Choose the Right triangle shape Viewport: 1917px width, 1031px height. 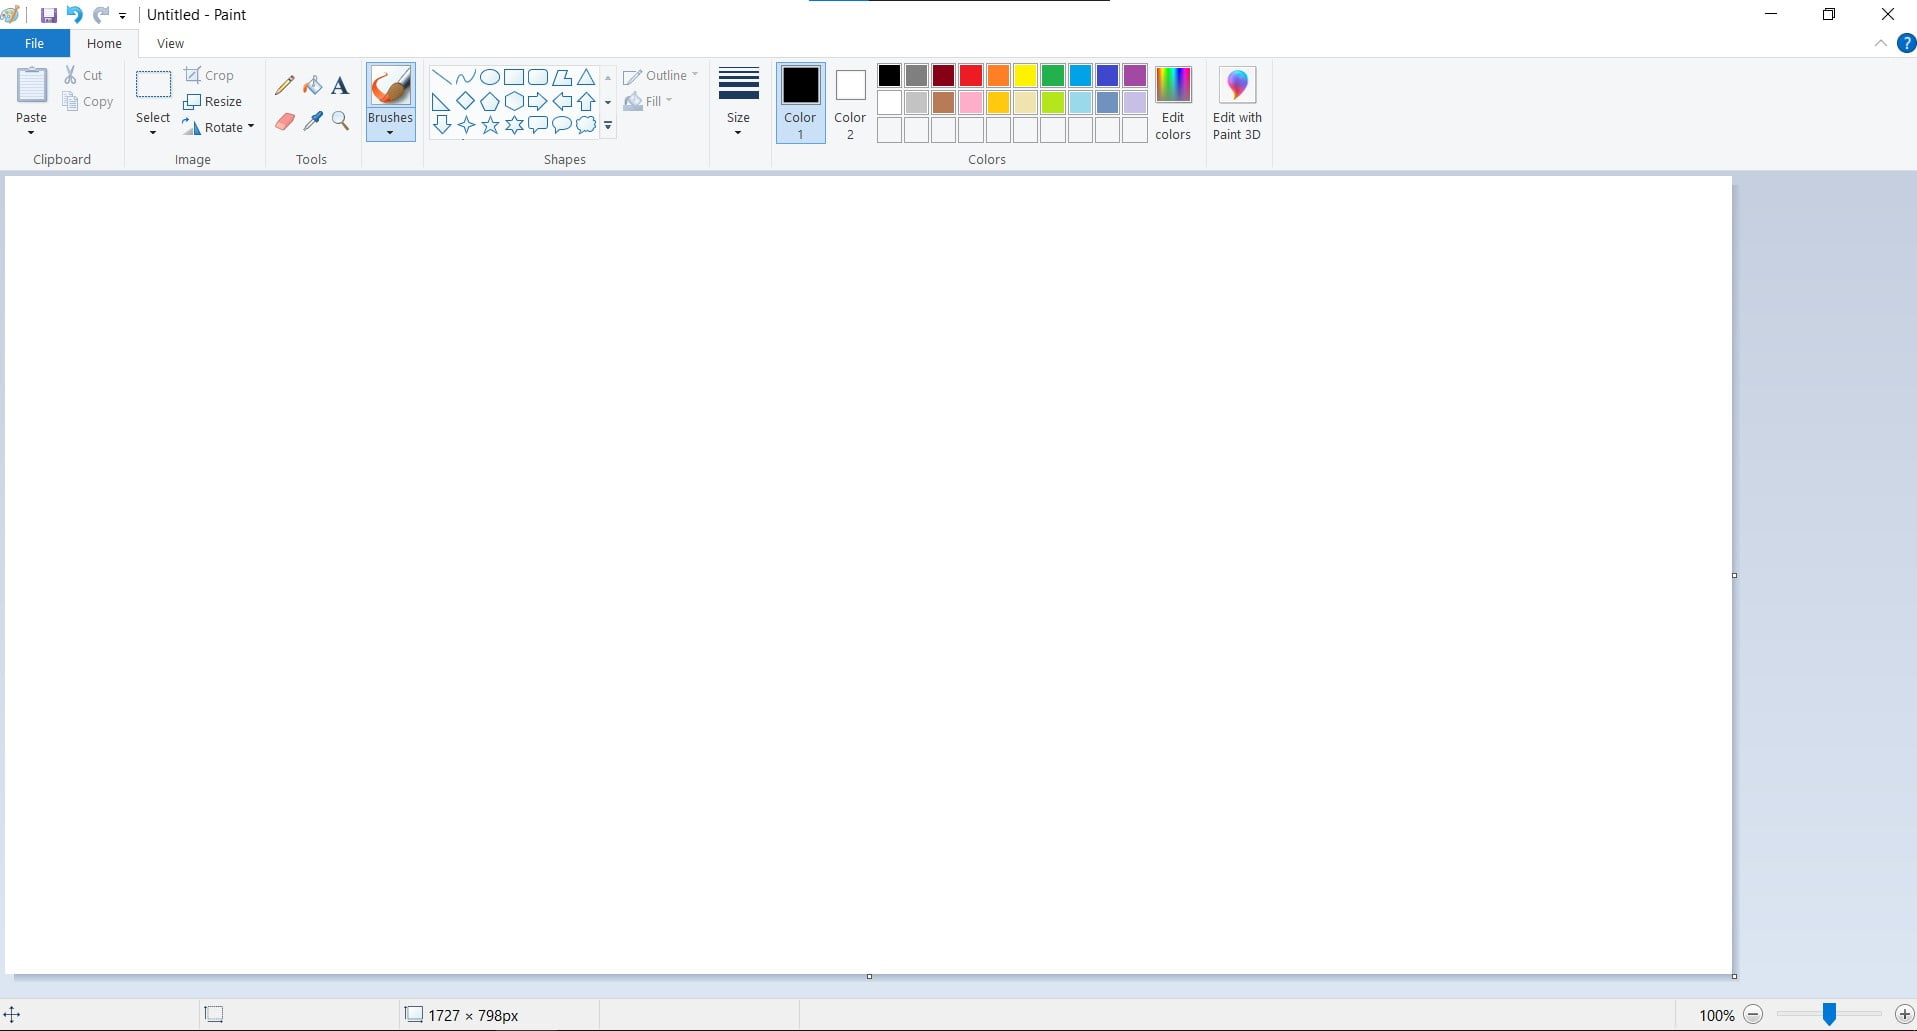tap(441, 101)
